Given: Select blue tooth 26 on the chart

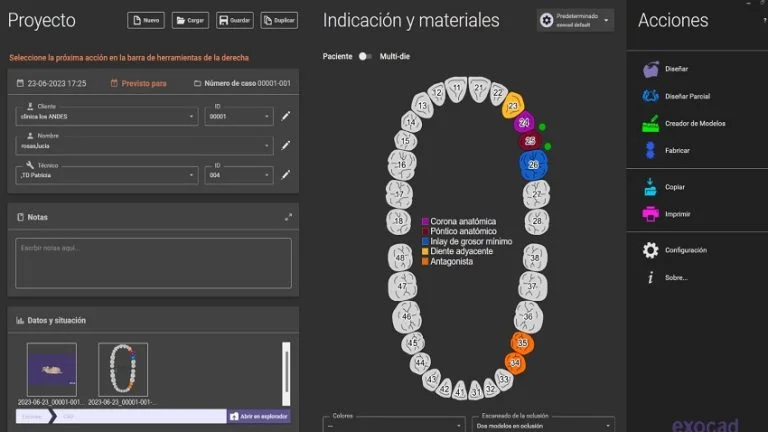Looking at the screenshot, I should click(533, 164).
